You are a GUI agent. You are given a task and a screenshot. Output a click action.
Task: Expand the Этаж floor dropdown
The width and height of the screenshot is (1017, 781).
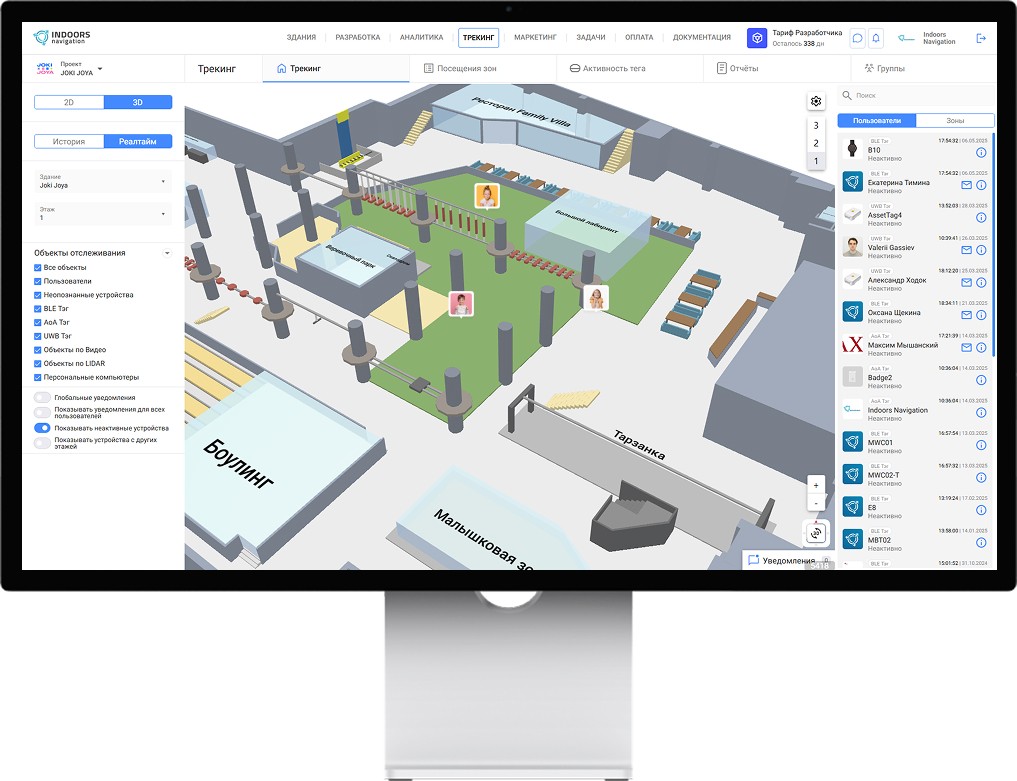point(102,213)
